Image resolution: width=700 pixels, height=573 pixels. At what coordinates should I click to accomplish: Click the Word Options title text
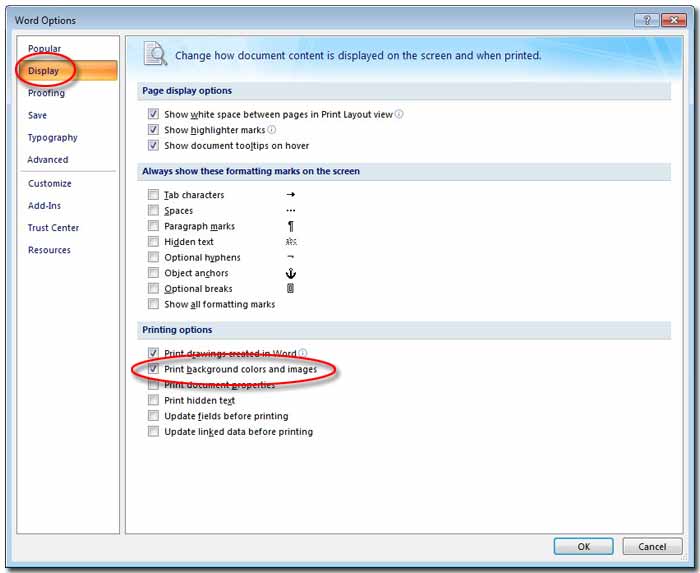45,20
